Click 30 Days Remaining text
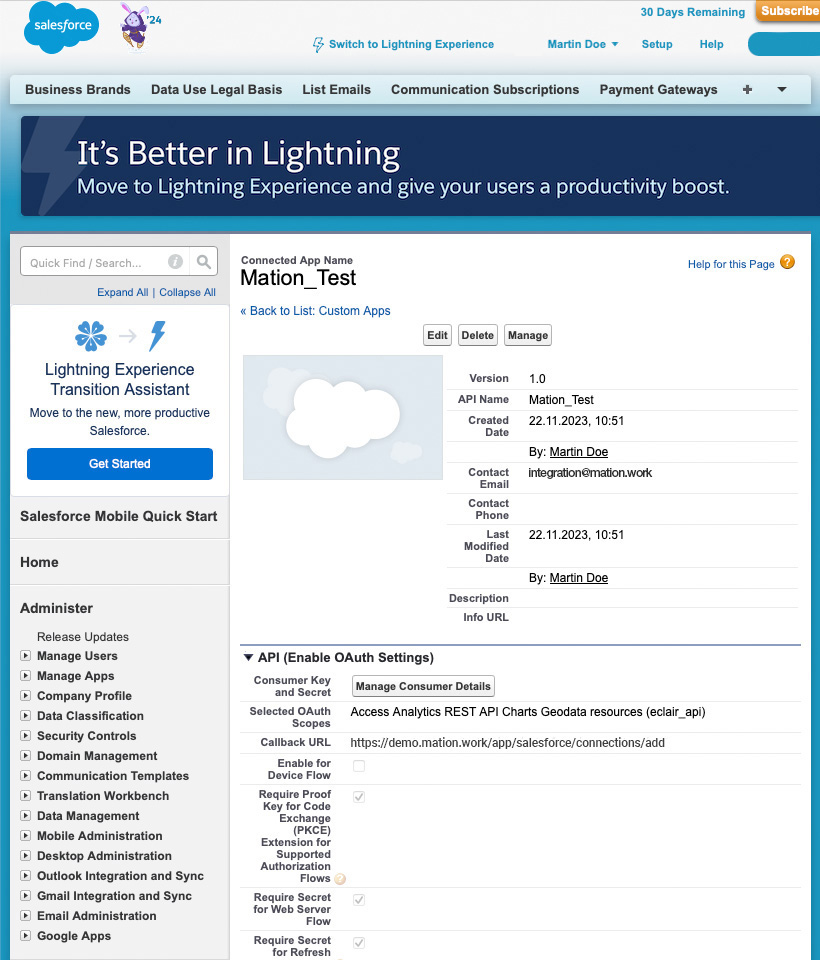The image size is (820, 960). click(693, 12)
